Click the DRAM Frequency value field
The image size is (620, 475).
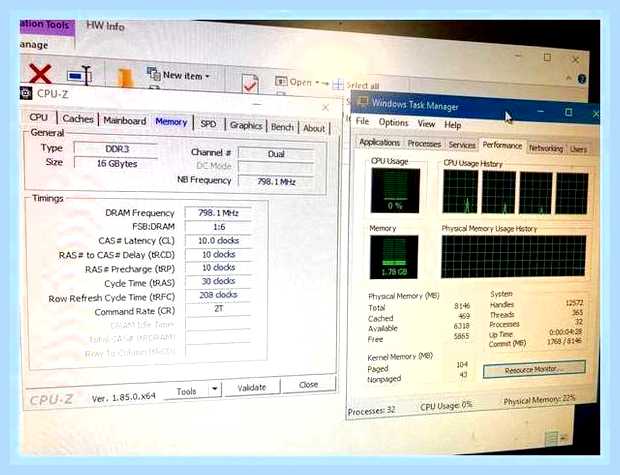[x=218, y=213]
